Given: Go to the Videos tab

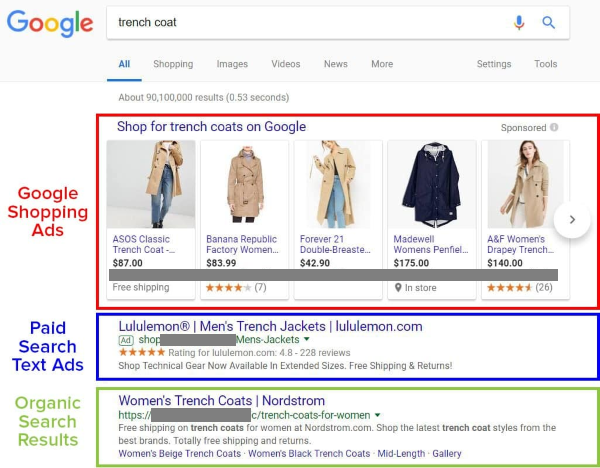Looking at the screenshot, I should 285,64.
